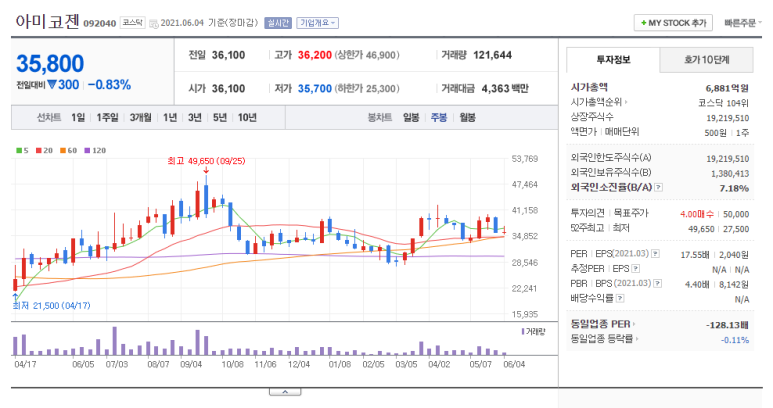Viewport: 773px width, 408px height.
Task: Select the 5년 line chart period
Action: 220,117
